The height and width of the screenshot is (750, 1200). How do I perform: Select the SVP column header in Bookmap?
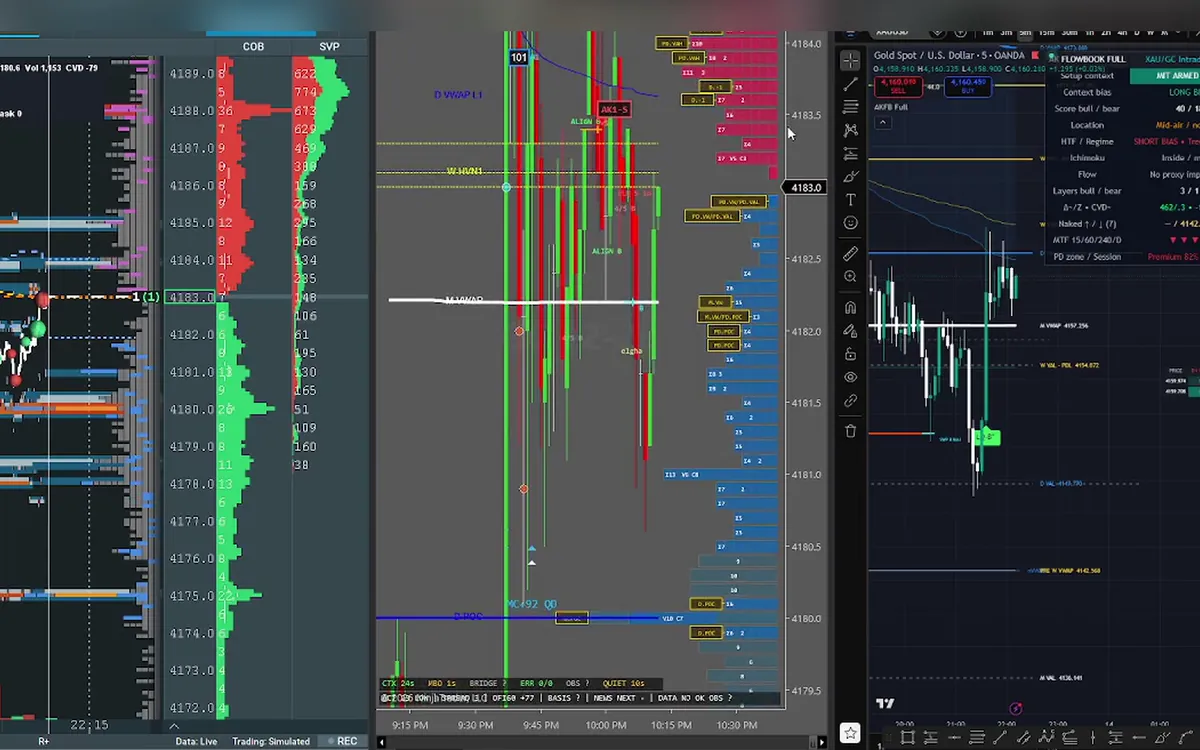(329, 47)
